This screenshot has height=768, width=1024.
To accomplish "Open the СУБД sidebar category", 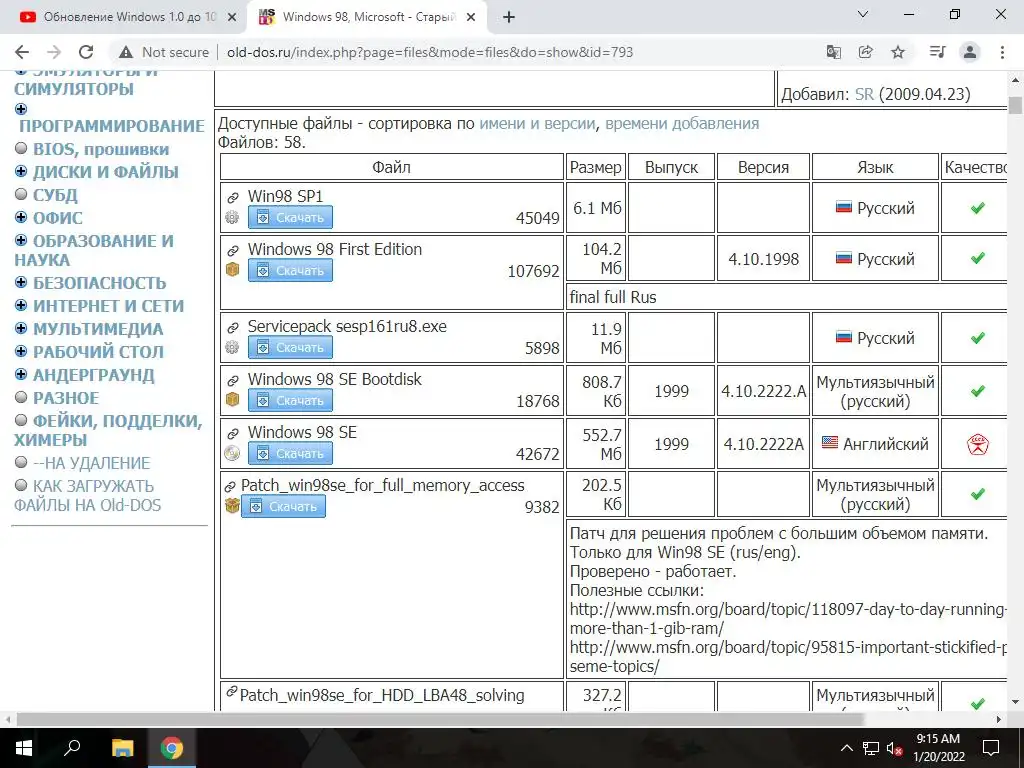I will [56, 195].
